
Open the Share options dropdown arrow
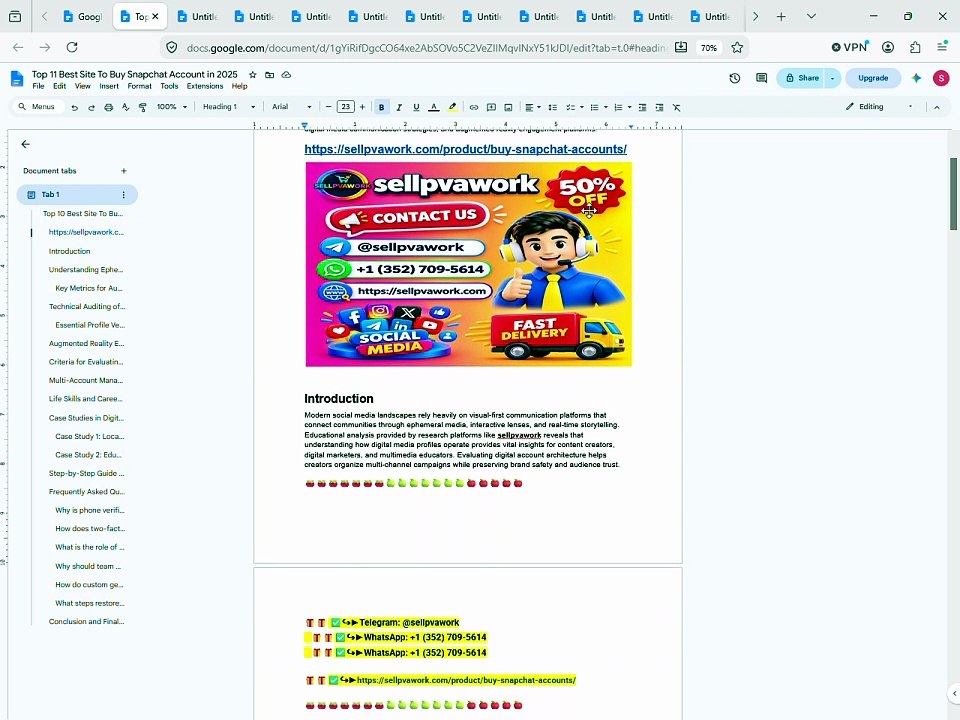832,78
